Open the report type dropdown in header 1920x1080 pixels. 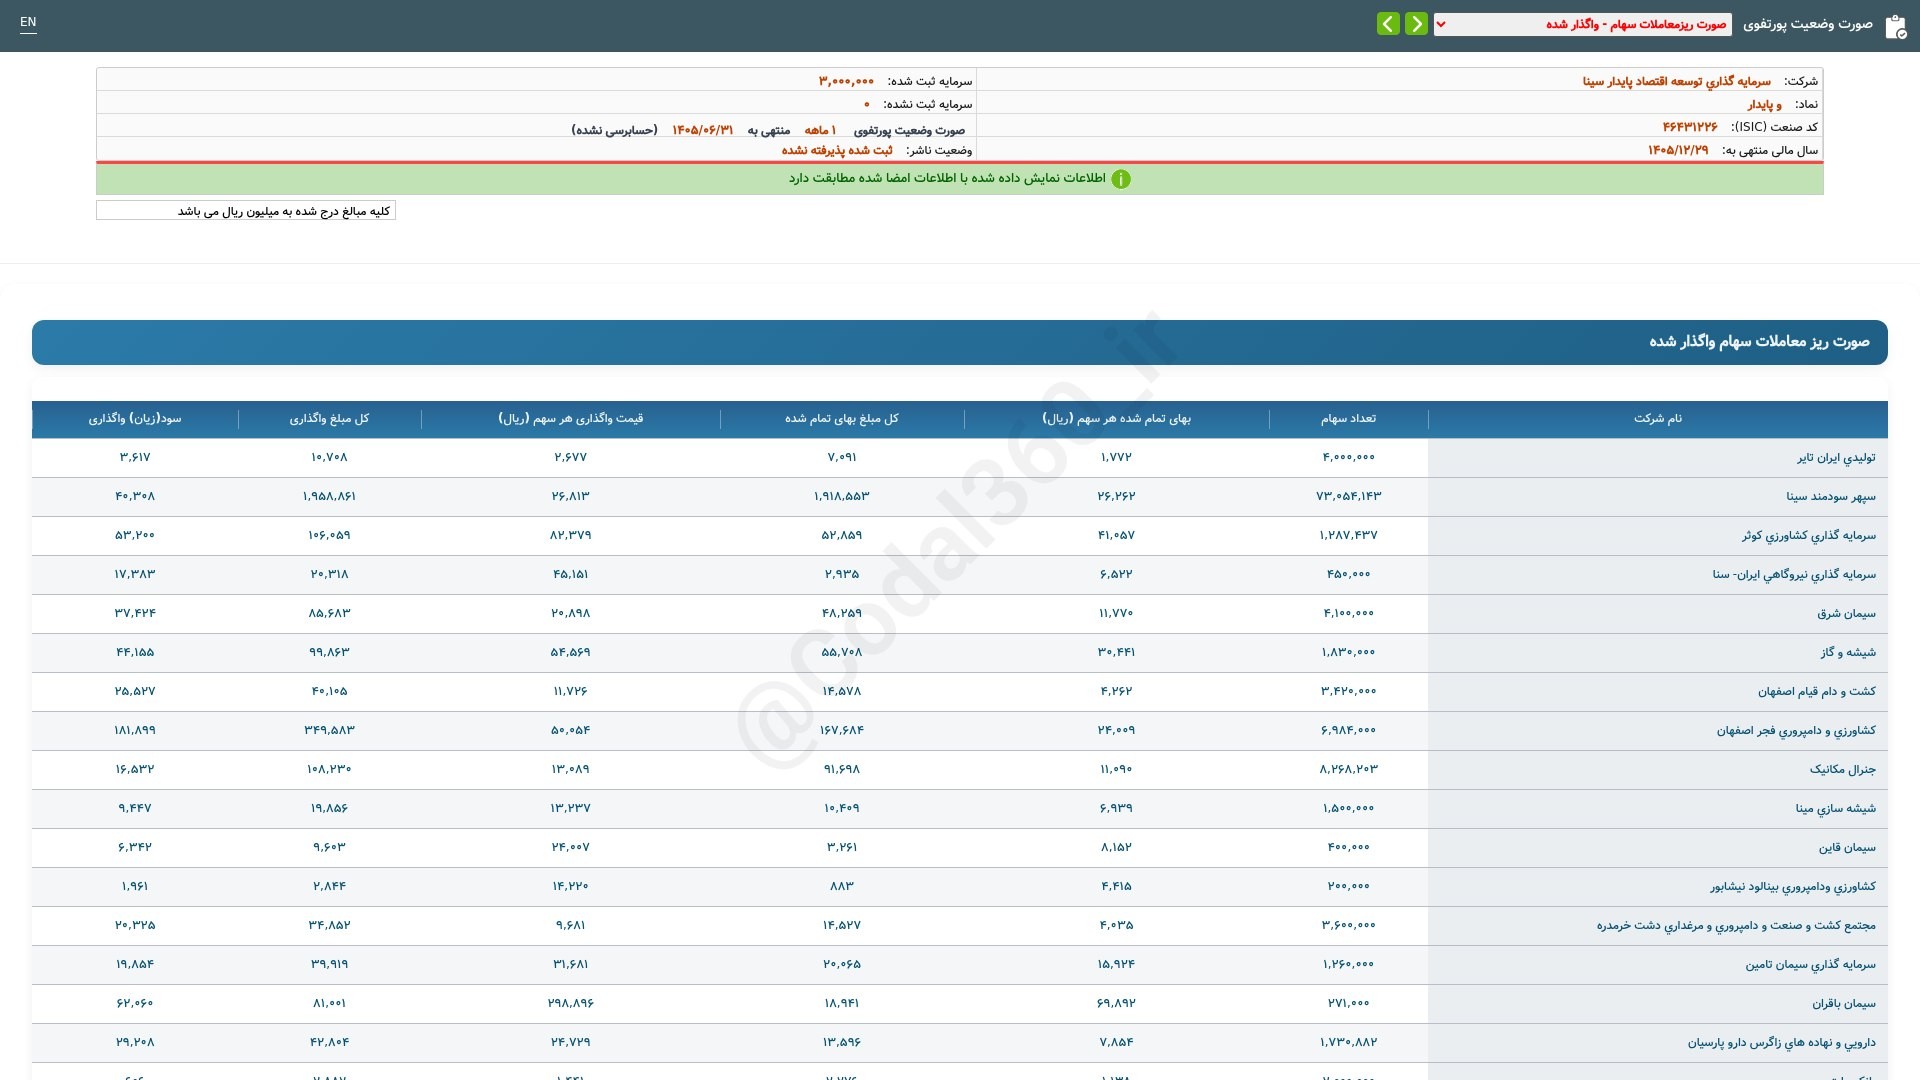(1583, 24)
